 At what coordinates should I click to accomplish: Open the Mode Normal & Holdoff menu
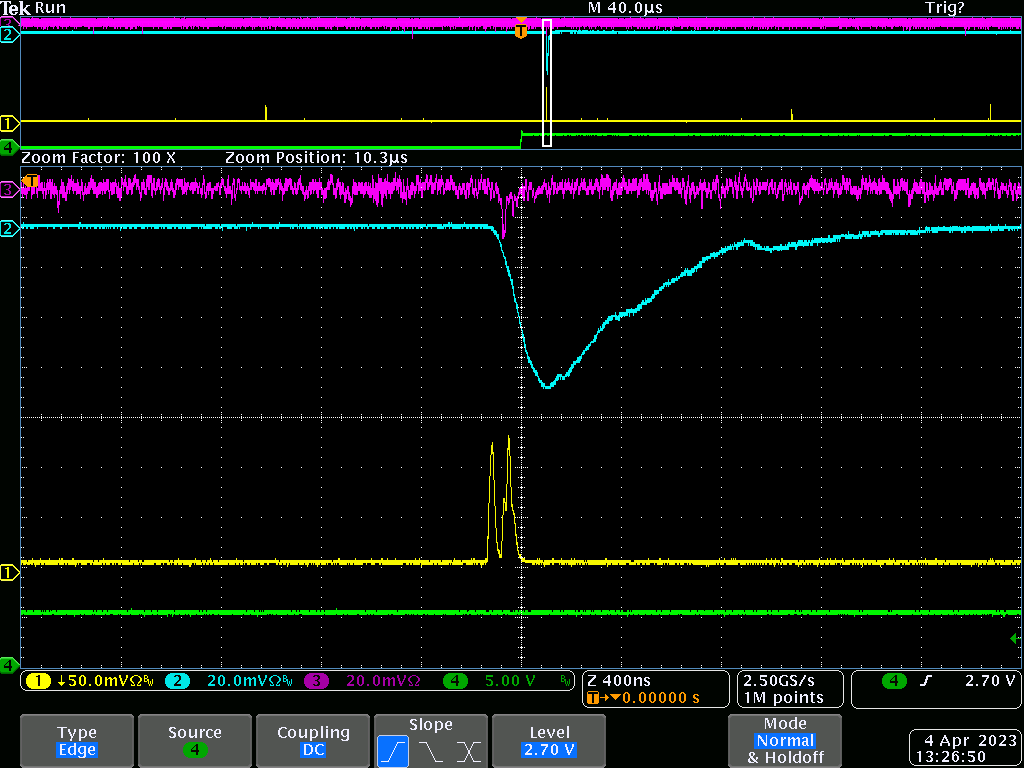coord(785,741)
